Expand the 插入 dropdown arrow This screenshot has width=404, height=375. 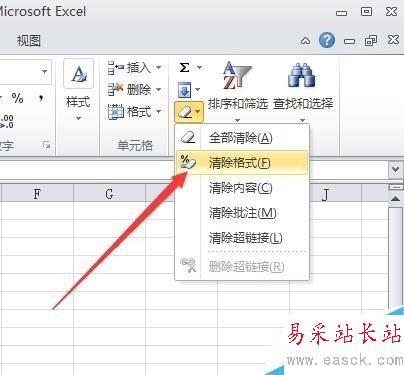159,68
